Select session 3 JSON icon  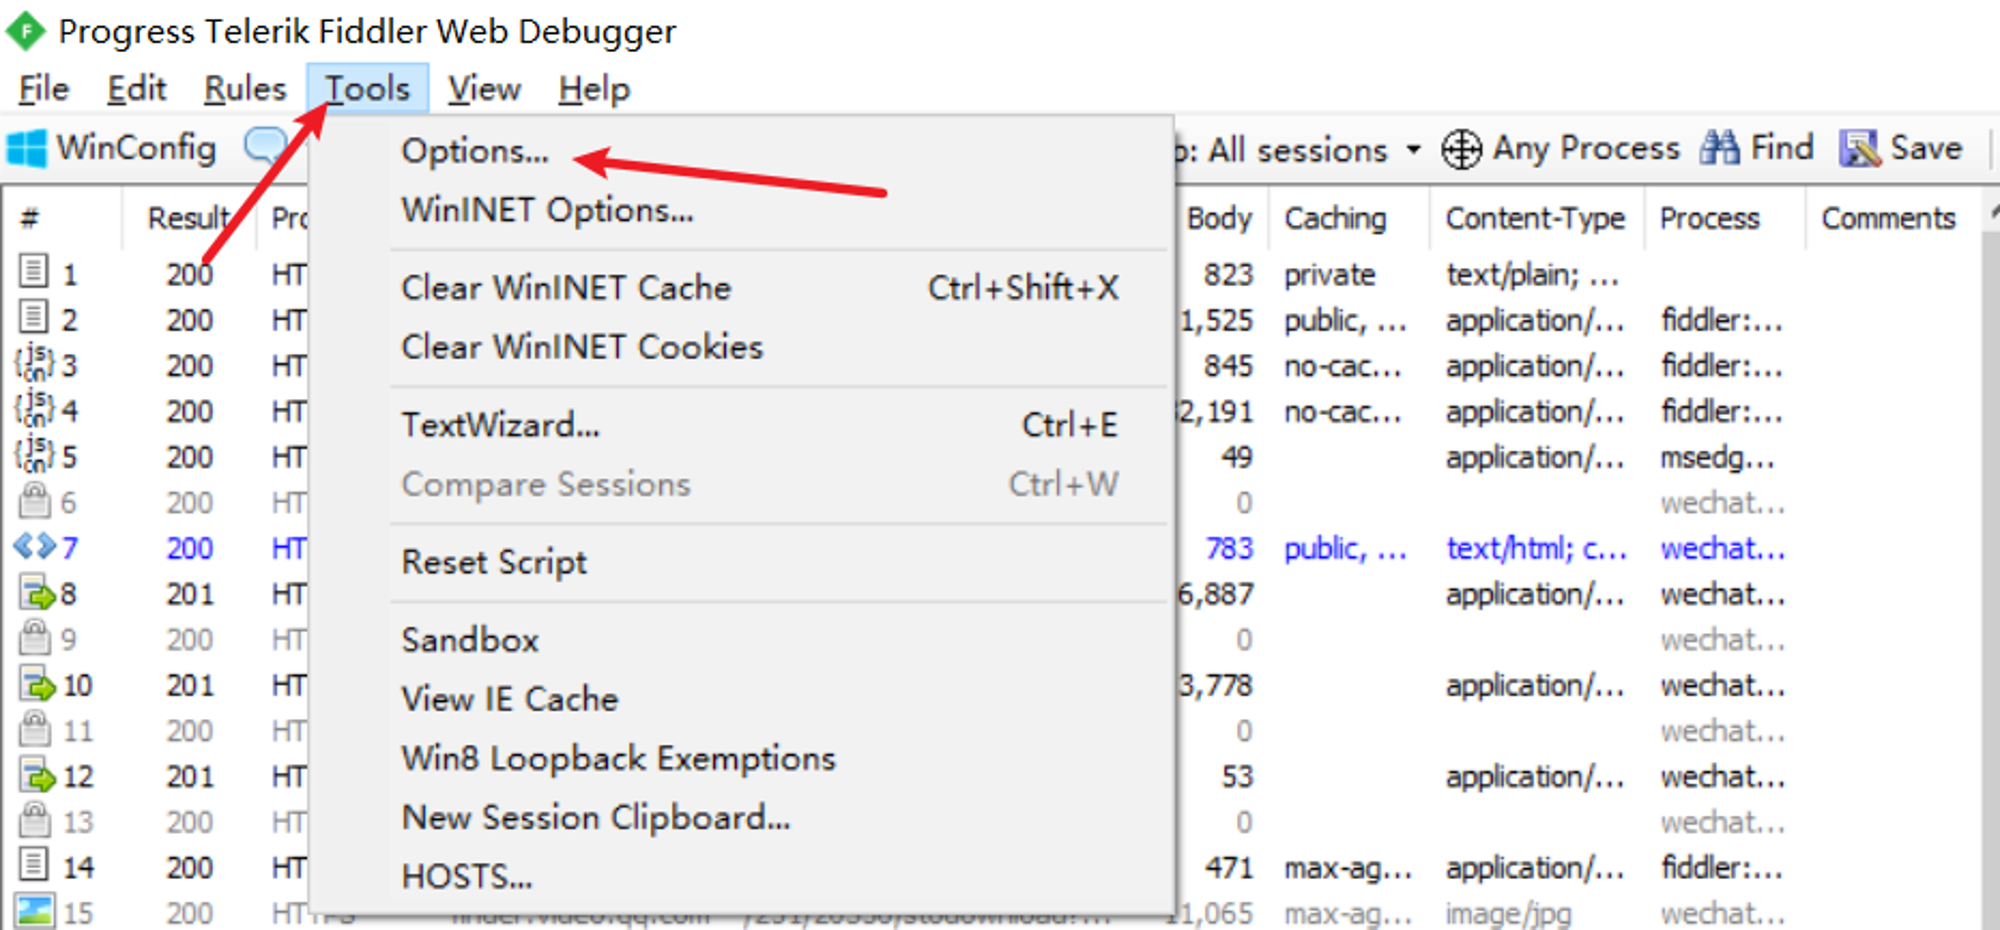pyautogui.click(x=34, y=364)
